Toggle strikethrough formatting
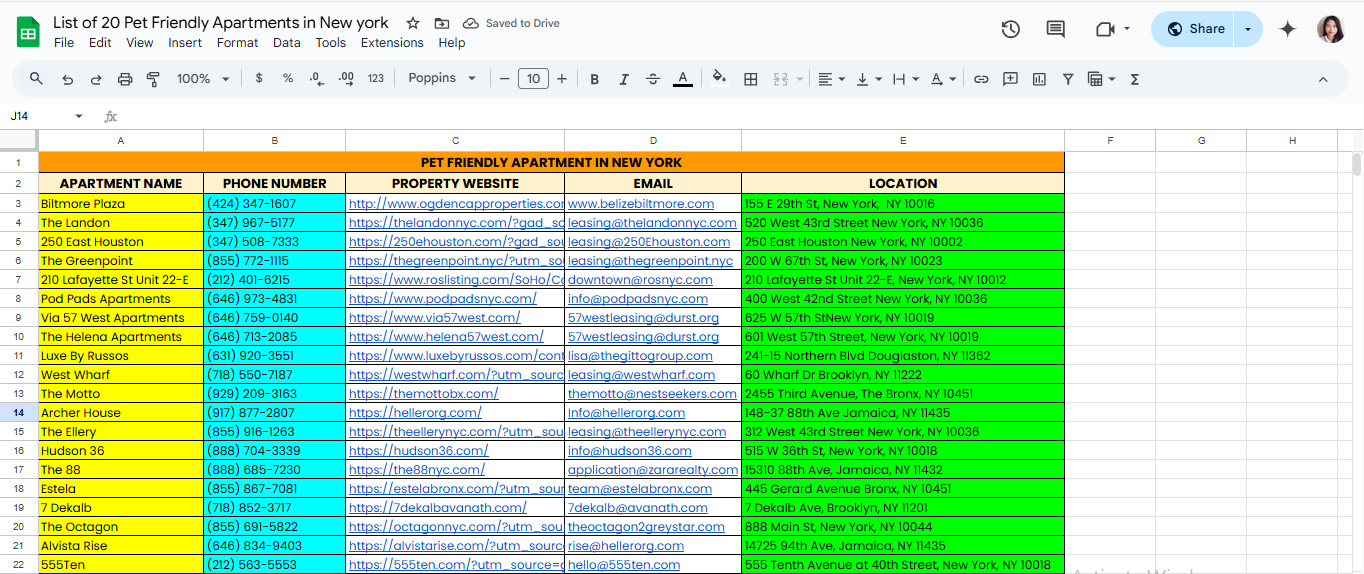This screenshot has height=574, width=1364. (653, 79)
